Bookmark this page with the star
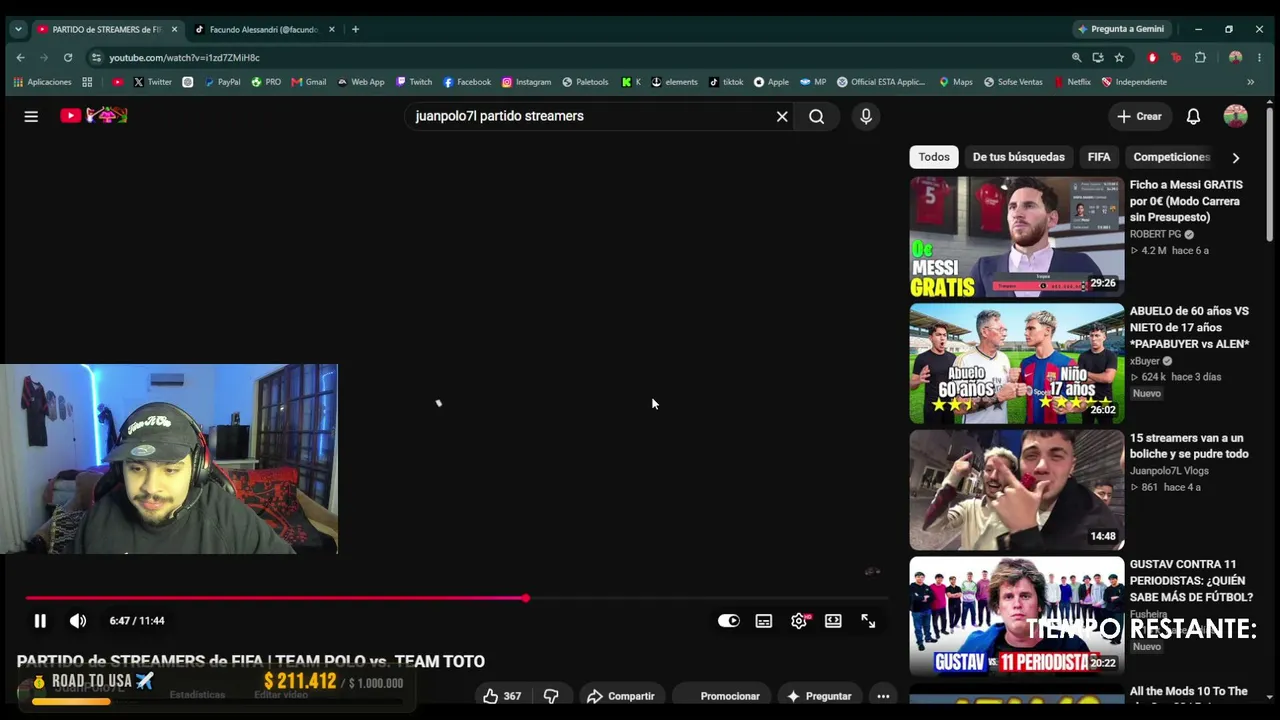The image size is (1280, 720). pos(1119,58)
